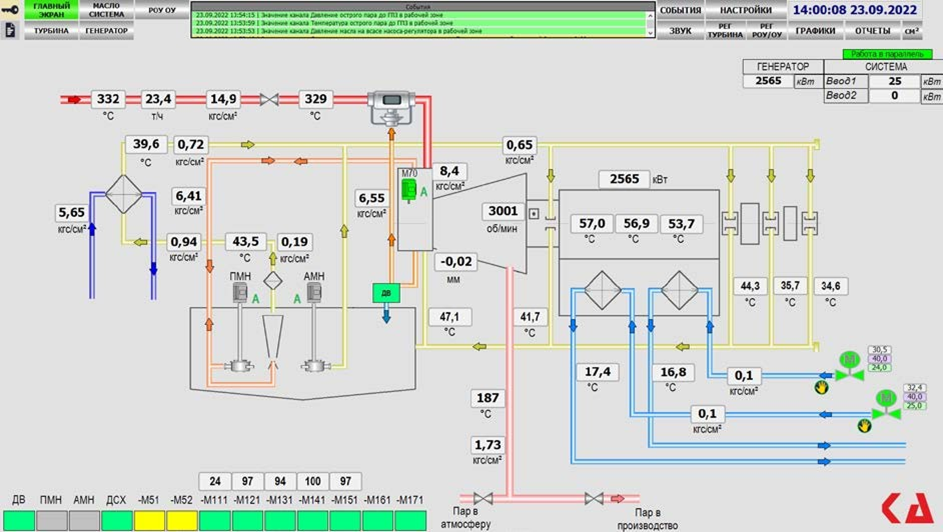The width and height of the screenshot is (943, 532).
Task: Click the 332 °C steam temperature value
Action: tap(108, 99)
